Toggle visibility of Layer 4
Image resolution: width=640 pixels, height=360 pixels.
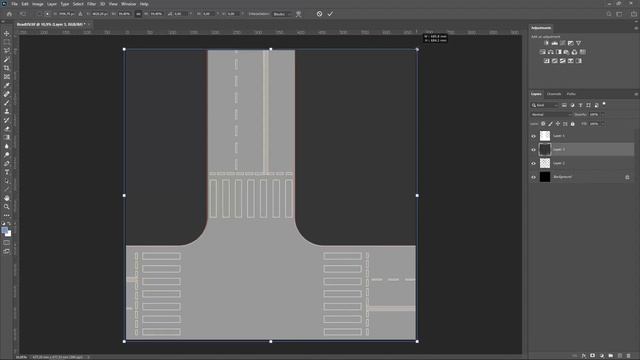coord(533,136)
